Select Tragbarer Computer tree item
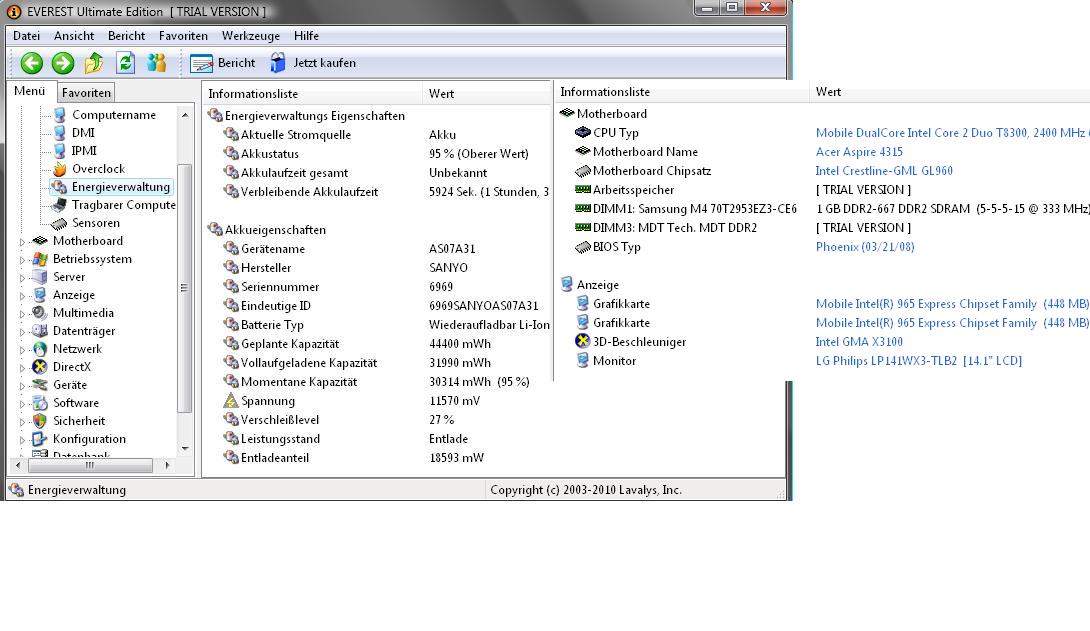Viewport: 1090px width, 631px height. click(124, 205)
